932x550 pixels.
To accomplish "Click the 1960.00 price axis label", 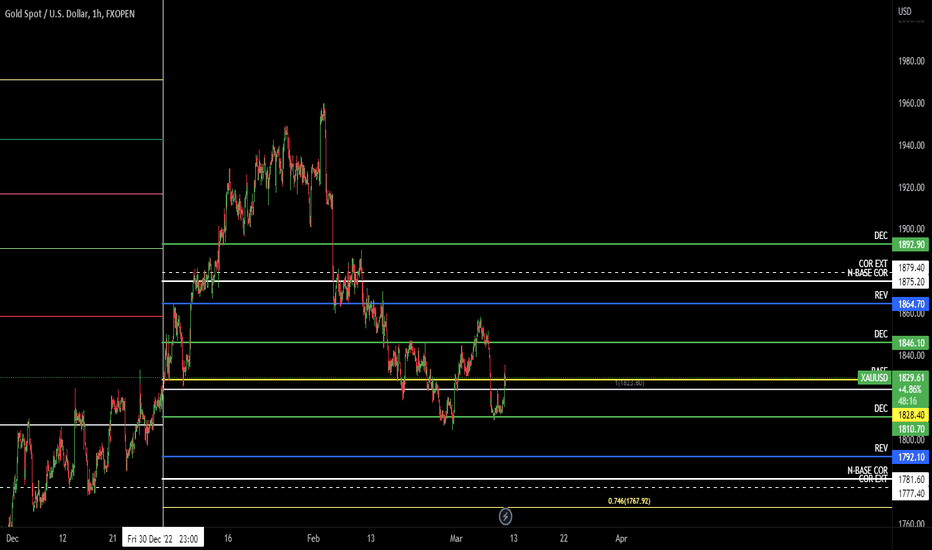I will (911, 103).
